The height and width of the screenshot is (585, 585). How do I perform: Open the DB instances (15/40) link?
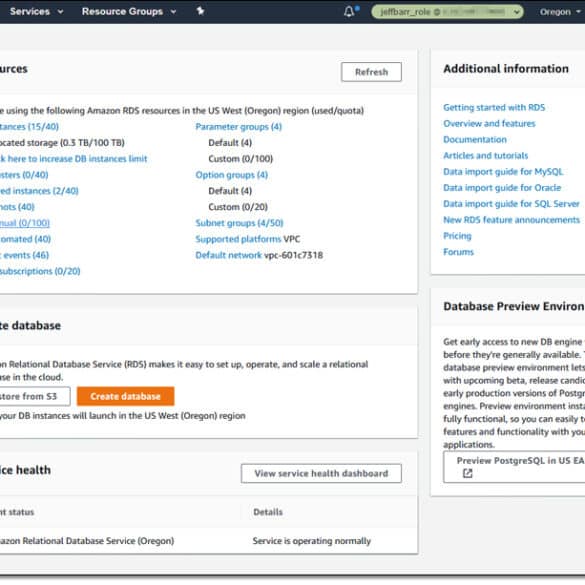coord(29,127)
